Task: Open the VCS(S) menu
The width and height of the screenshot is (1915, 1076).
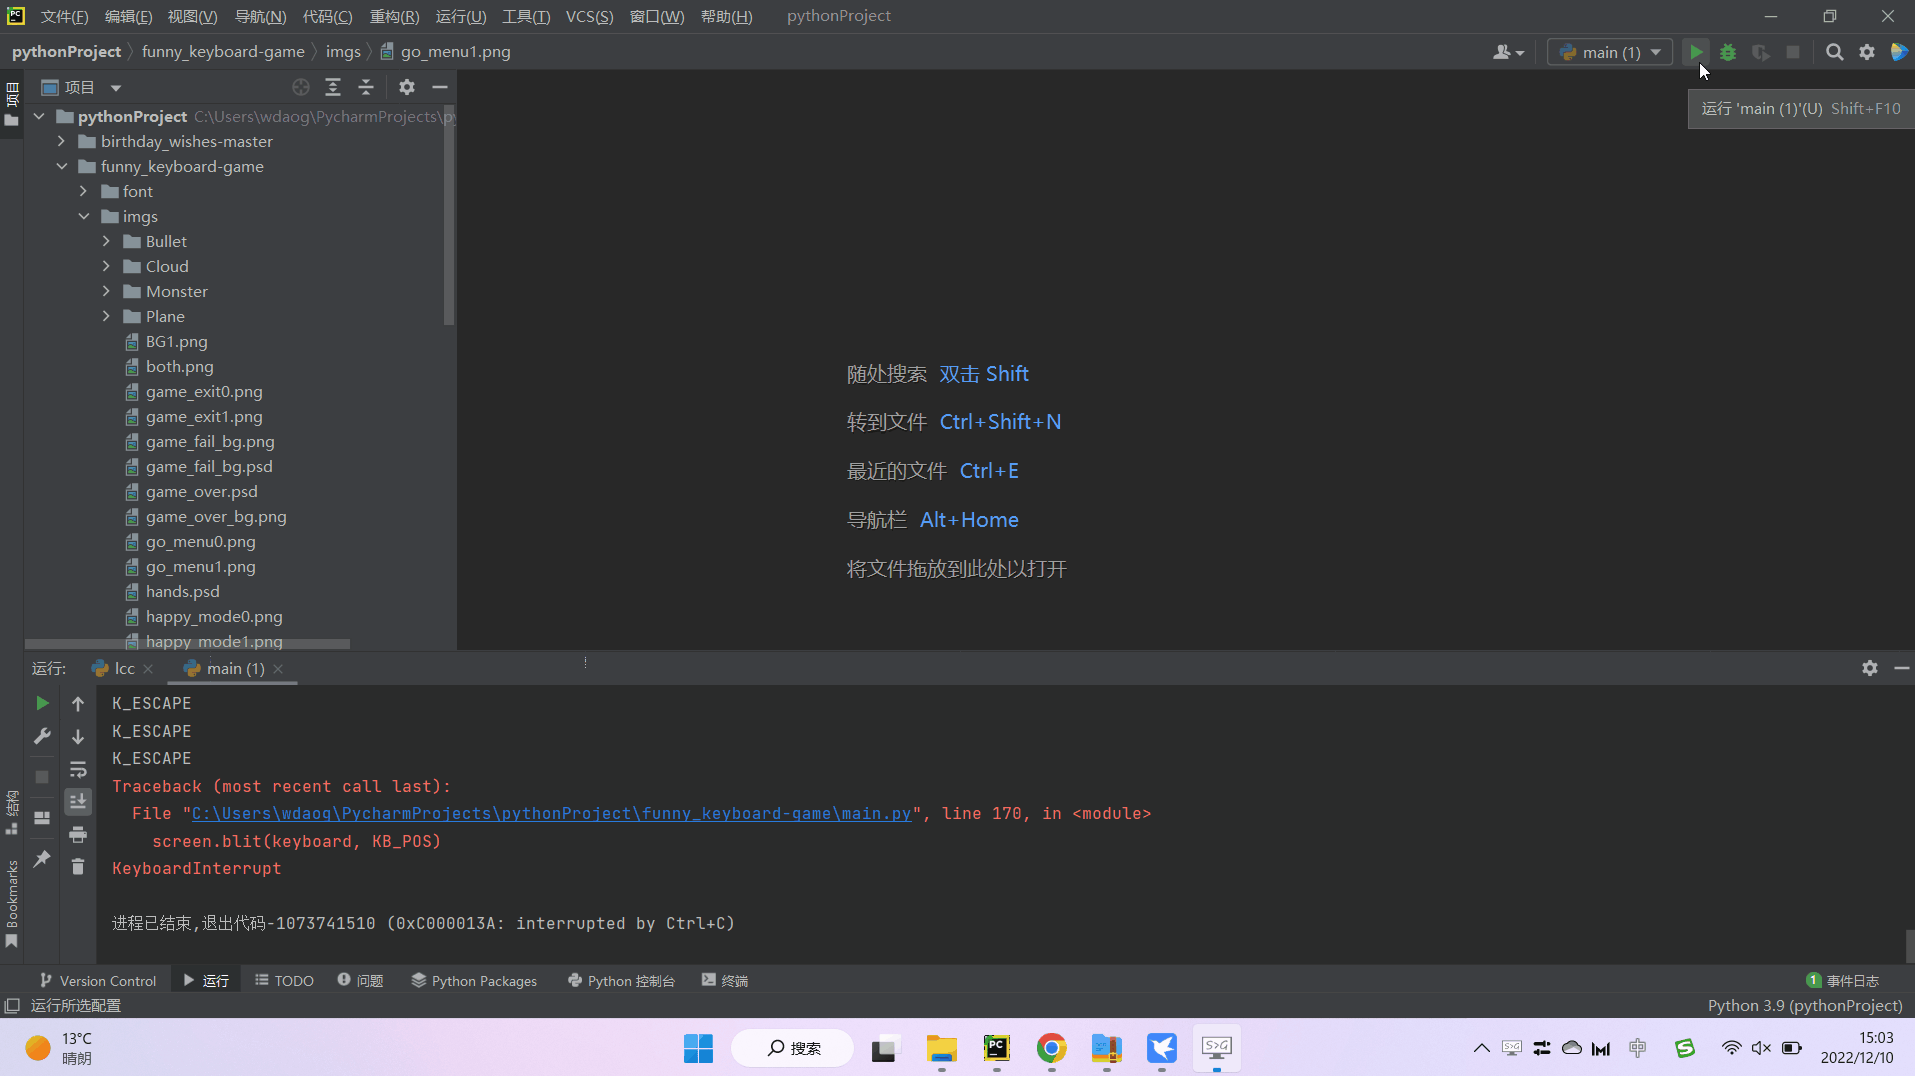Action: pos(589,16)
